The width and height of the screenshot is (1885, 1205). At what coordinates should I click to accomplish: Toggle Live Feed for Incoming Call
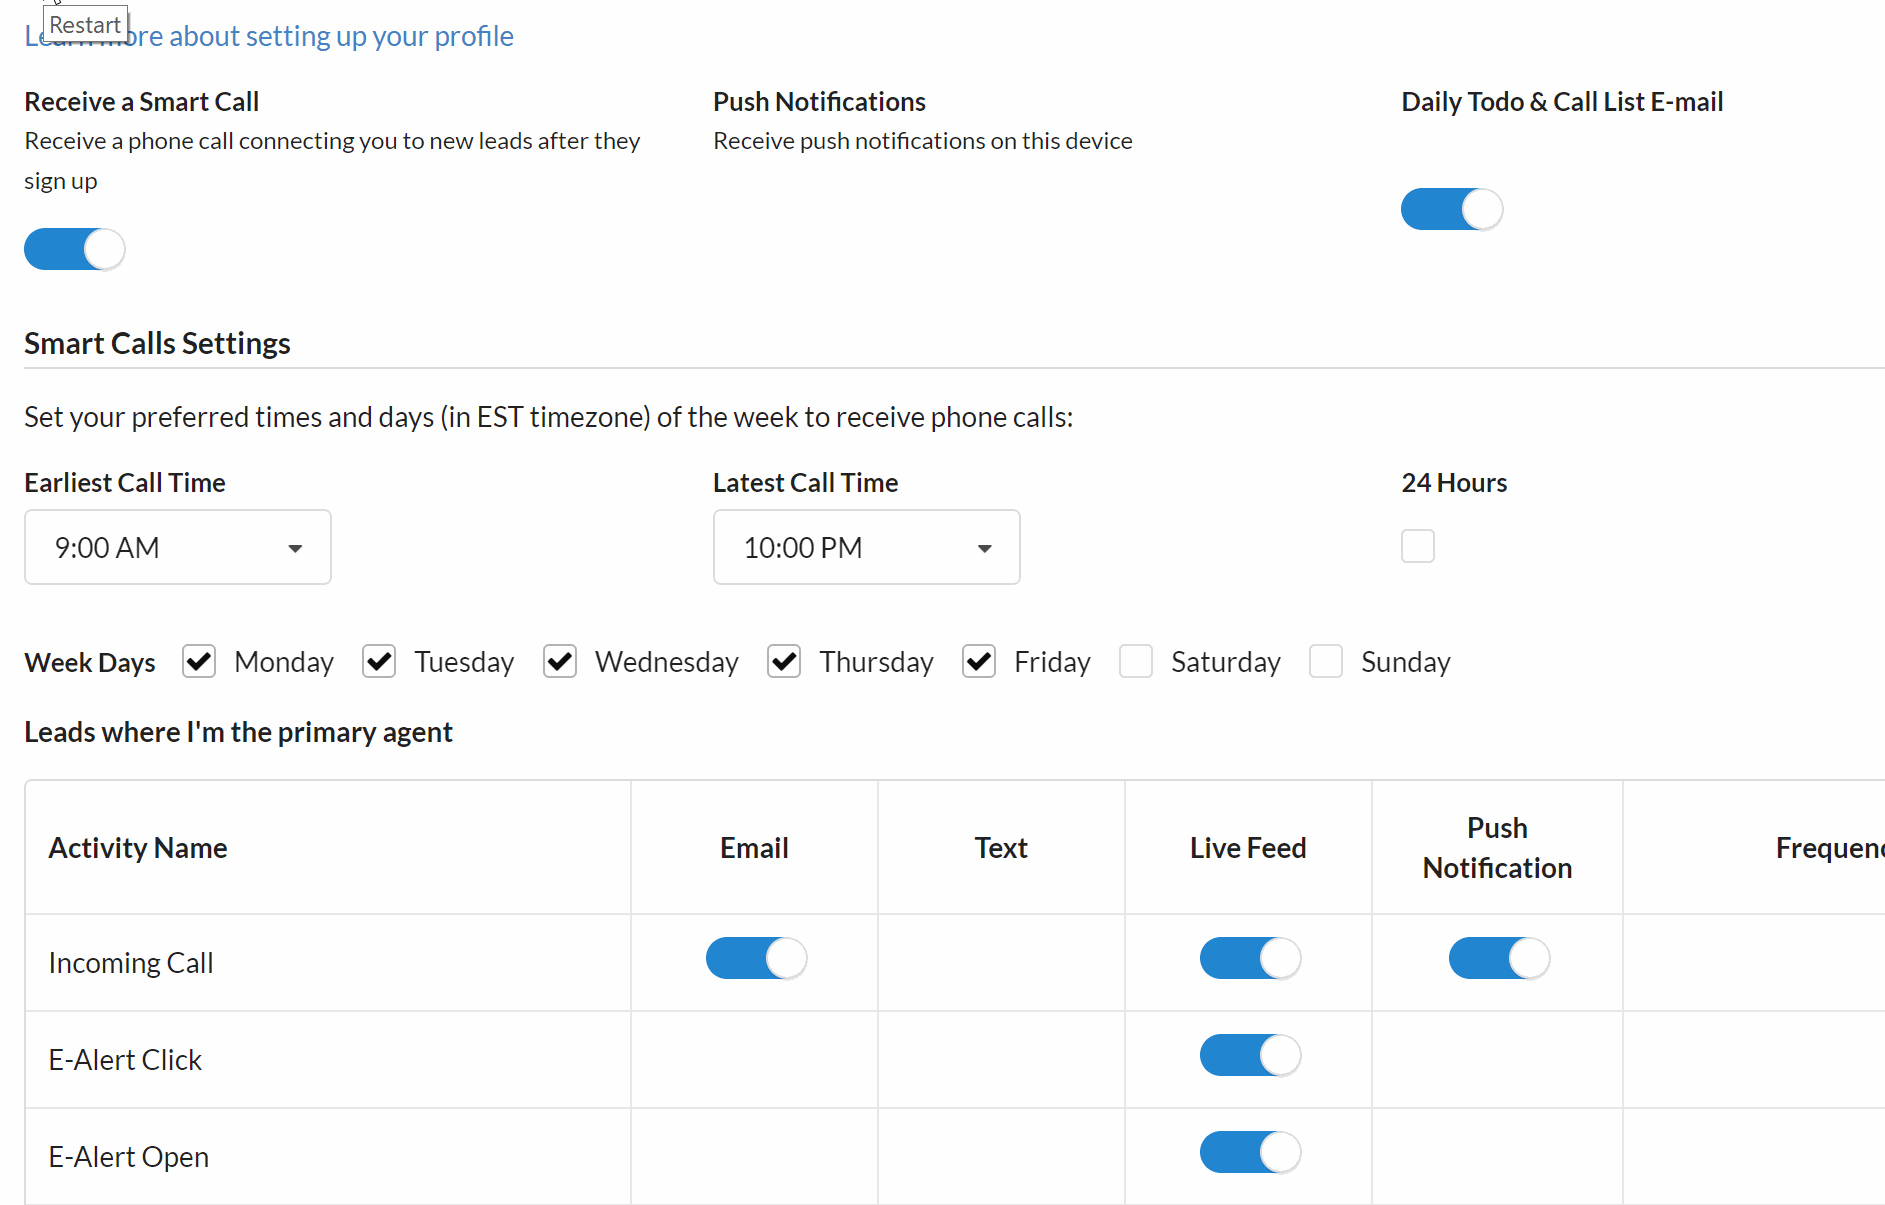1250,958
